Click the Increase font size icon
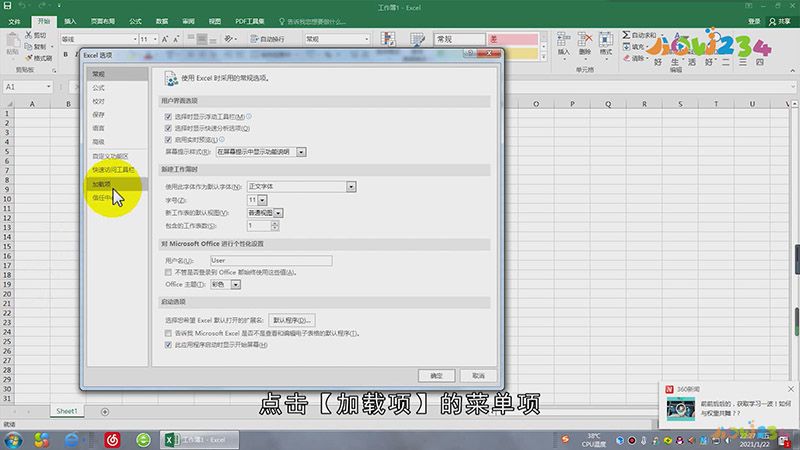Viewport: 800px width, 450px height. 165,39
